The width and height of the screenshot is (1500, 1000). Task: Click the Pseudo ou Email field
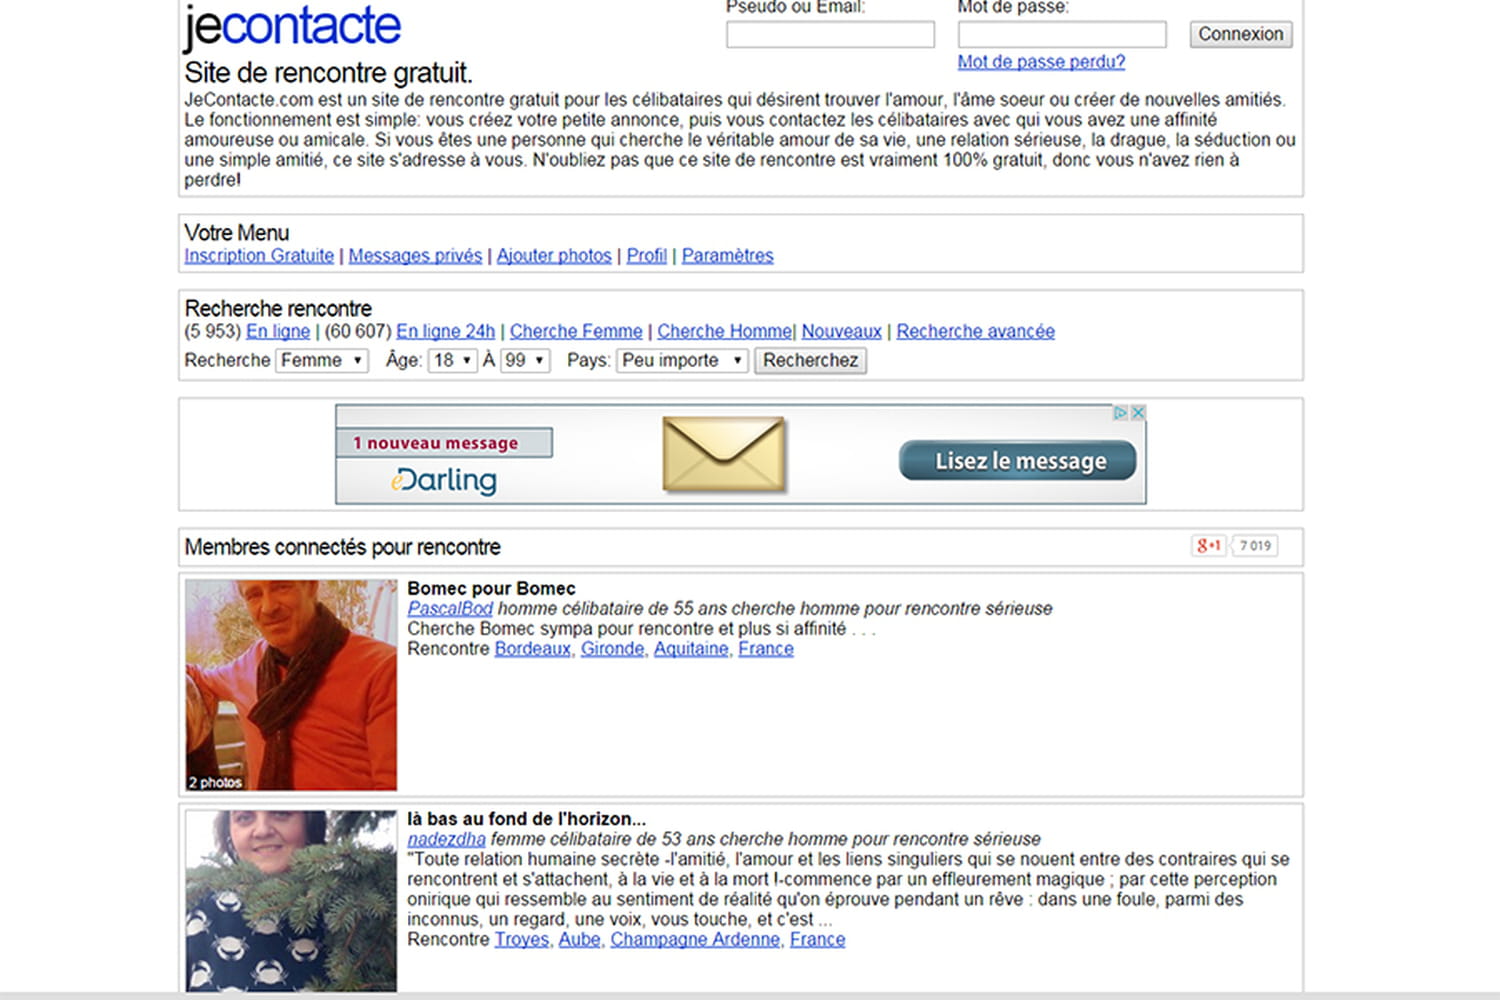pos(830,35)
